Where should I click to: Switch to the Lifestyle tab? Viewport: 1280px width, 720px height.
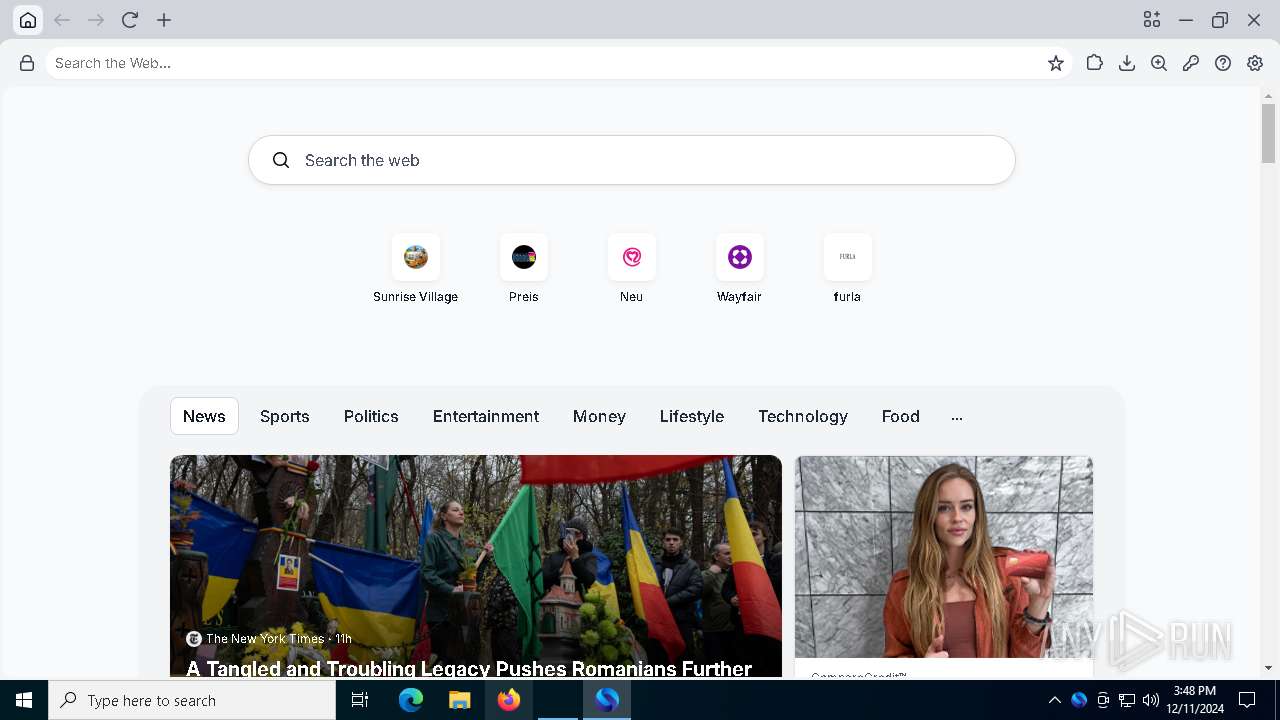692,416
